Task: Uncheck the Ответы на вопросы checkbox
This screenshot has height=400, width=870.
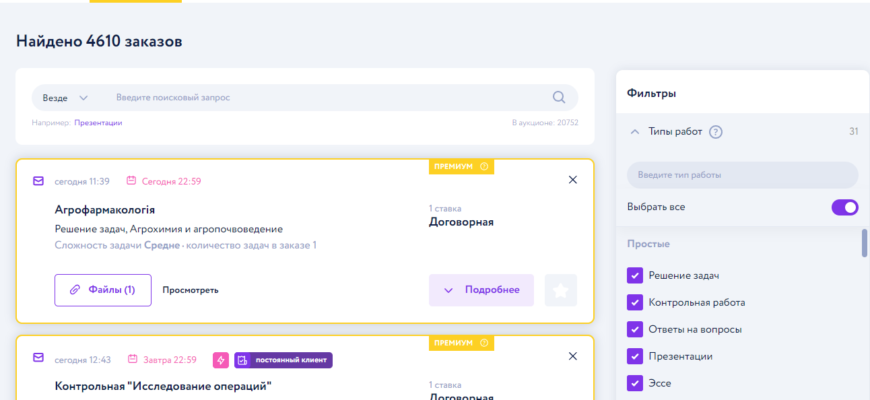Action: pos(635,329)
